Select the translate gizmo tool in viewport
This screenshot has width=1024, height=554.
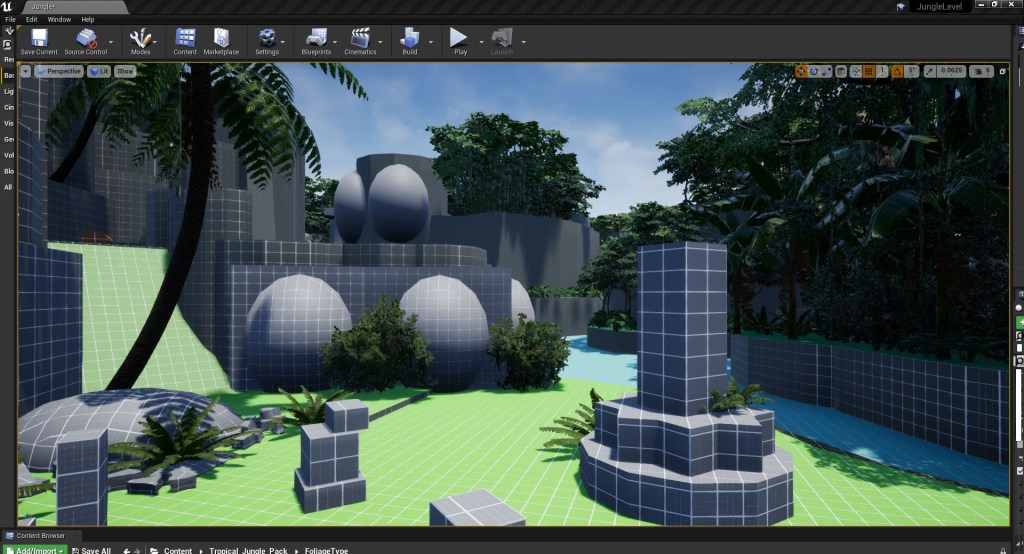(801, 71)
